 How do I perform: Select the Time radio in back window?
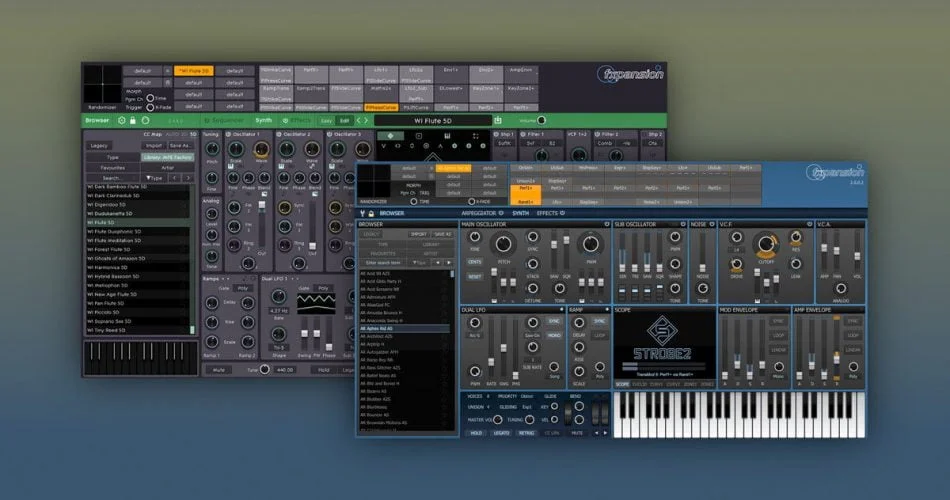(x=150, y=98)
